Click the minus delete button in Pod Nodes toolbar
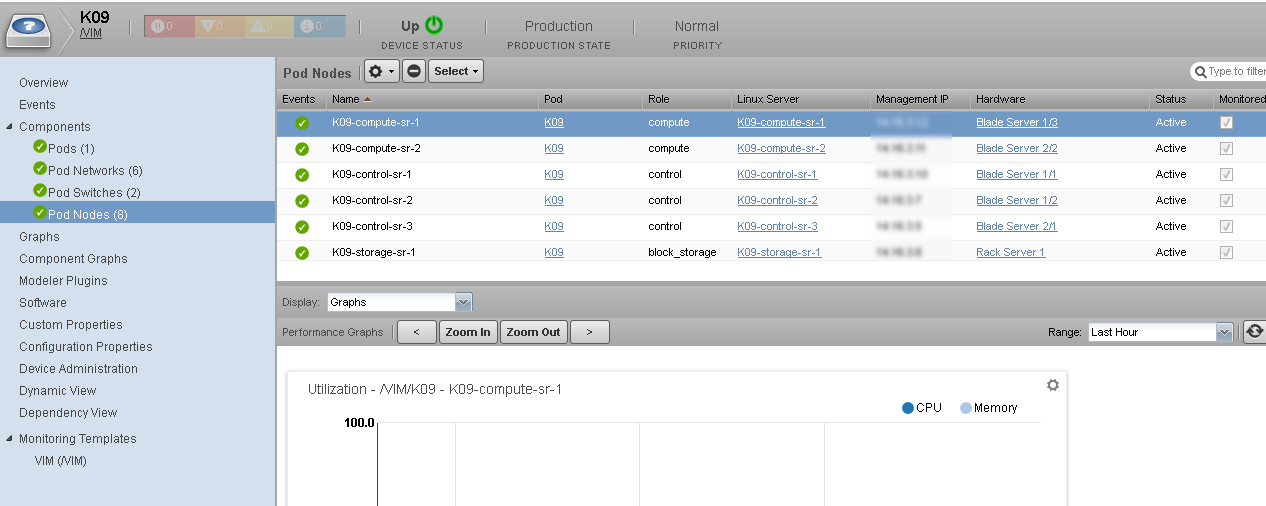 (x=414, y=71)
